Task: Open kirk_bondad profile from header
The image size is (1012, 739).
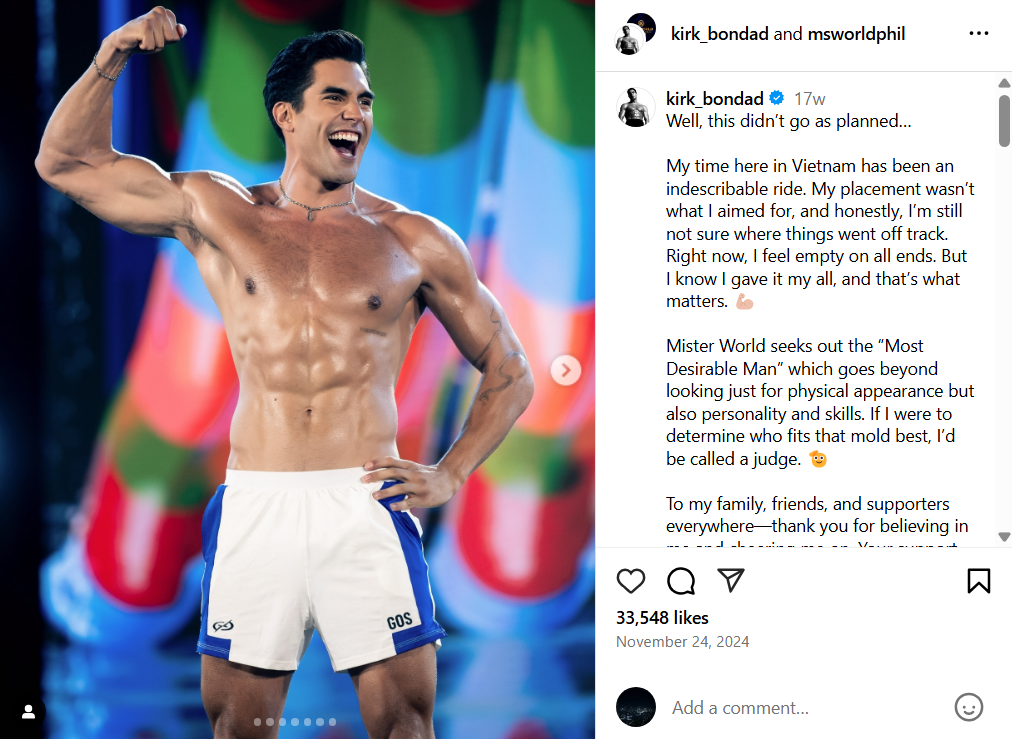Action: (x=720, y=34)
